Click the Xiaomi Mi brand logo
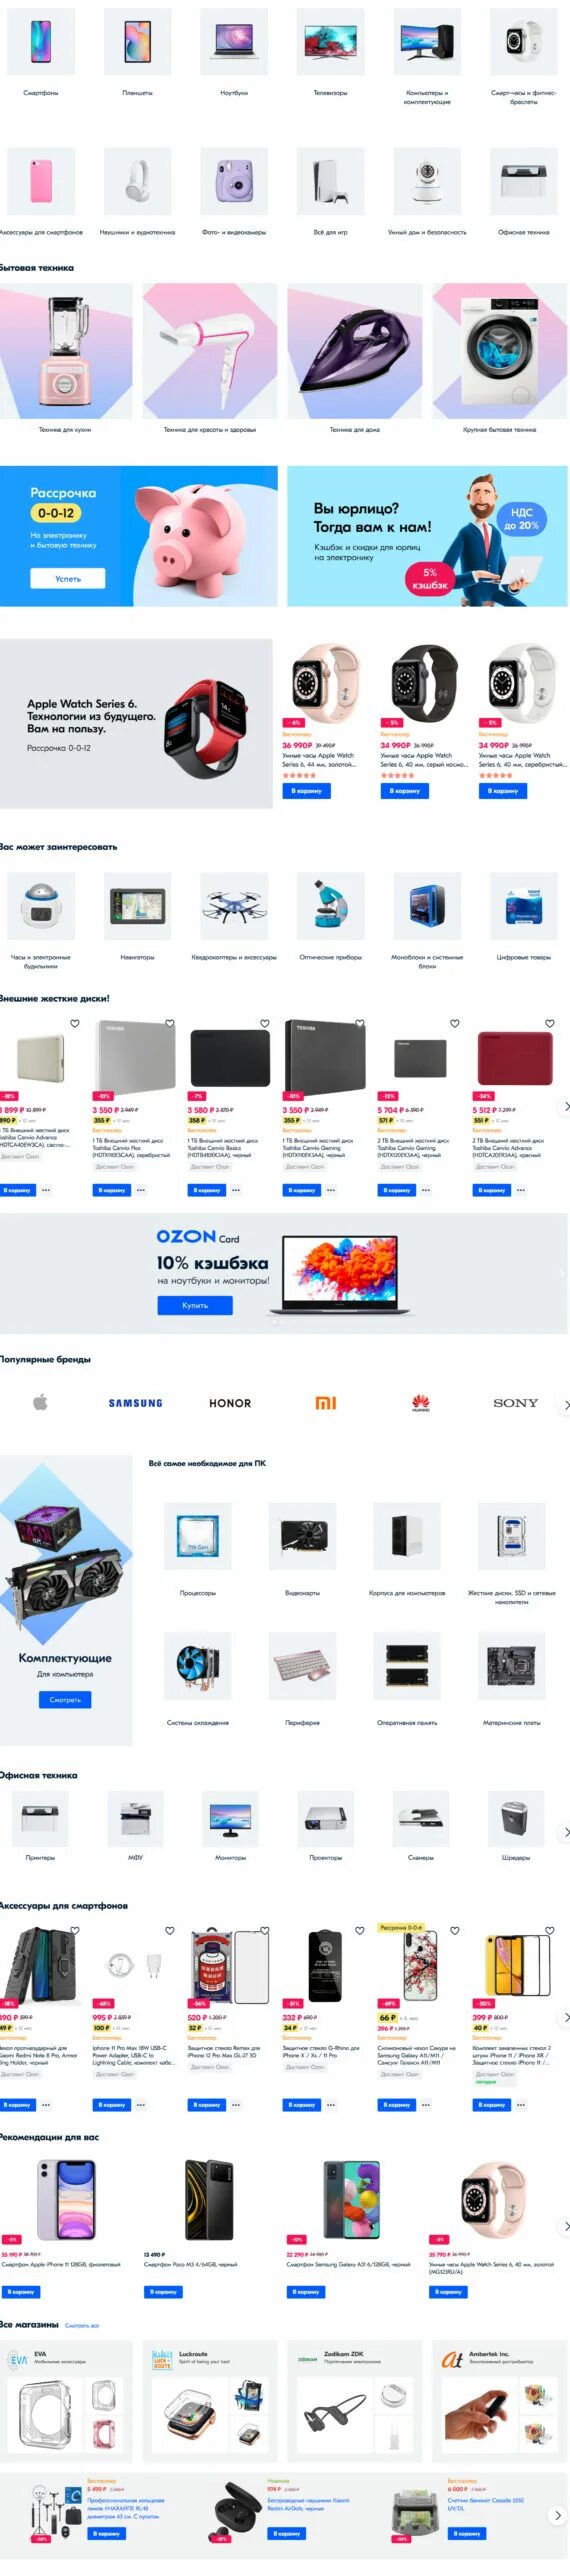This screenshot has width=570, height=2560. pos(325,1403)
